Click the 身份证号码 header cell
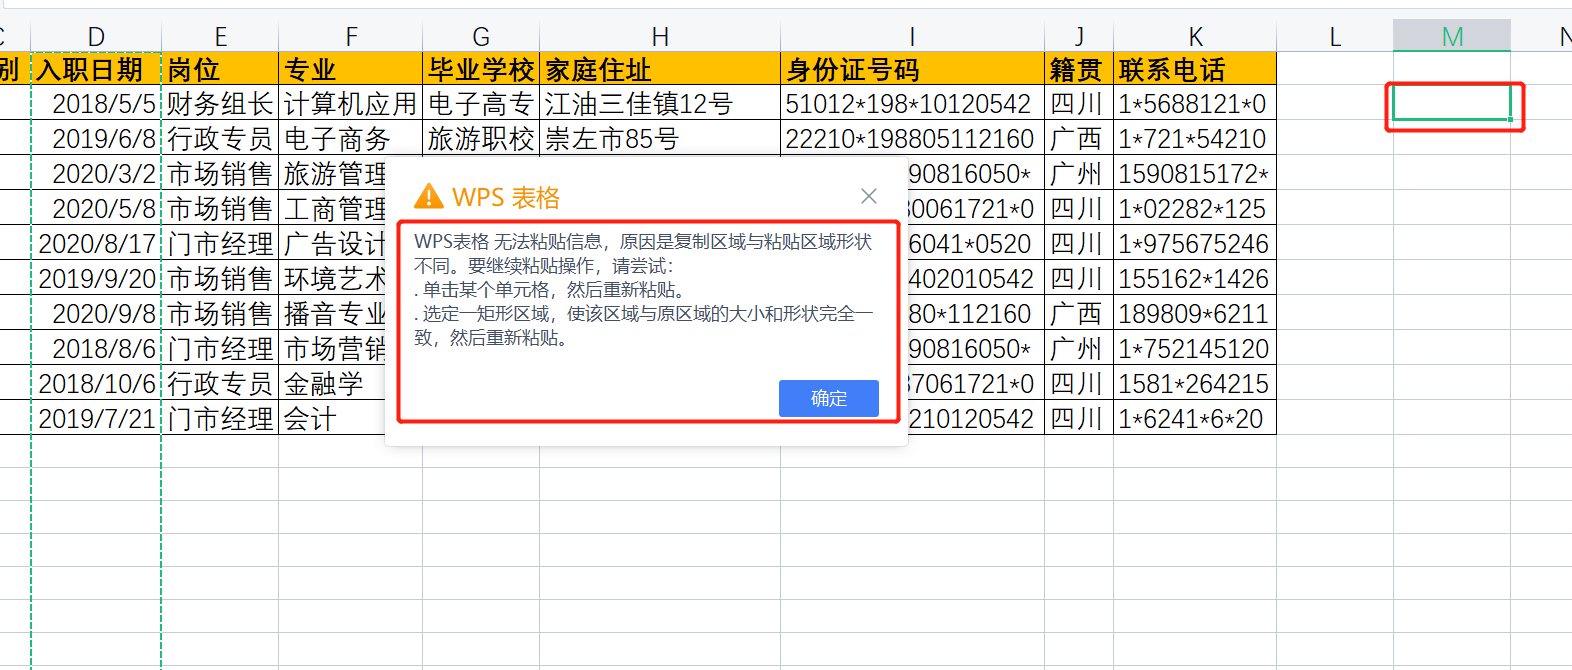 pos(912,69)
